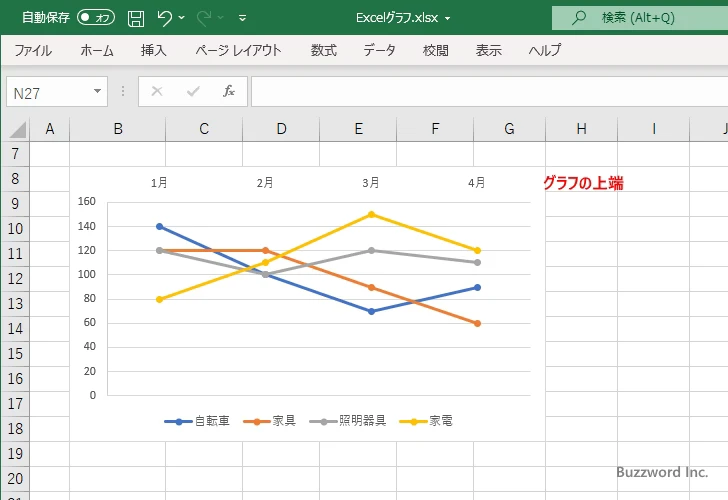
Task: Click the Redo arrow icon
Action: (x=204, y=18)
